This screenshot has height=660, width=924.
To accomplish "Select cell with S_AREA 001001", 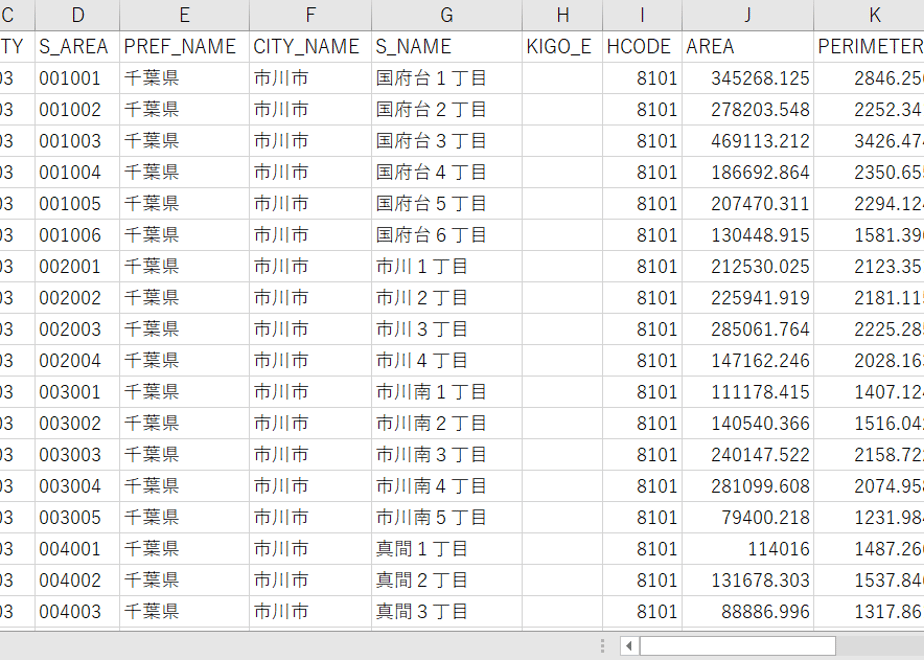I will click(x=77, y=78).
